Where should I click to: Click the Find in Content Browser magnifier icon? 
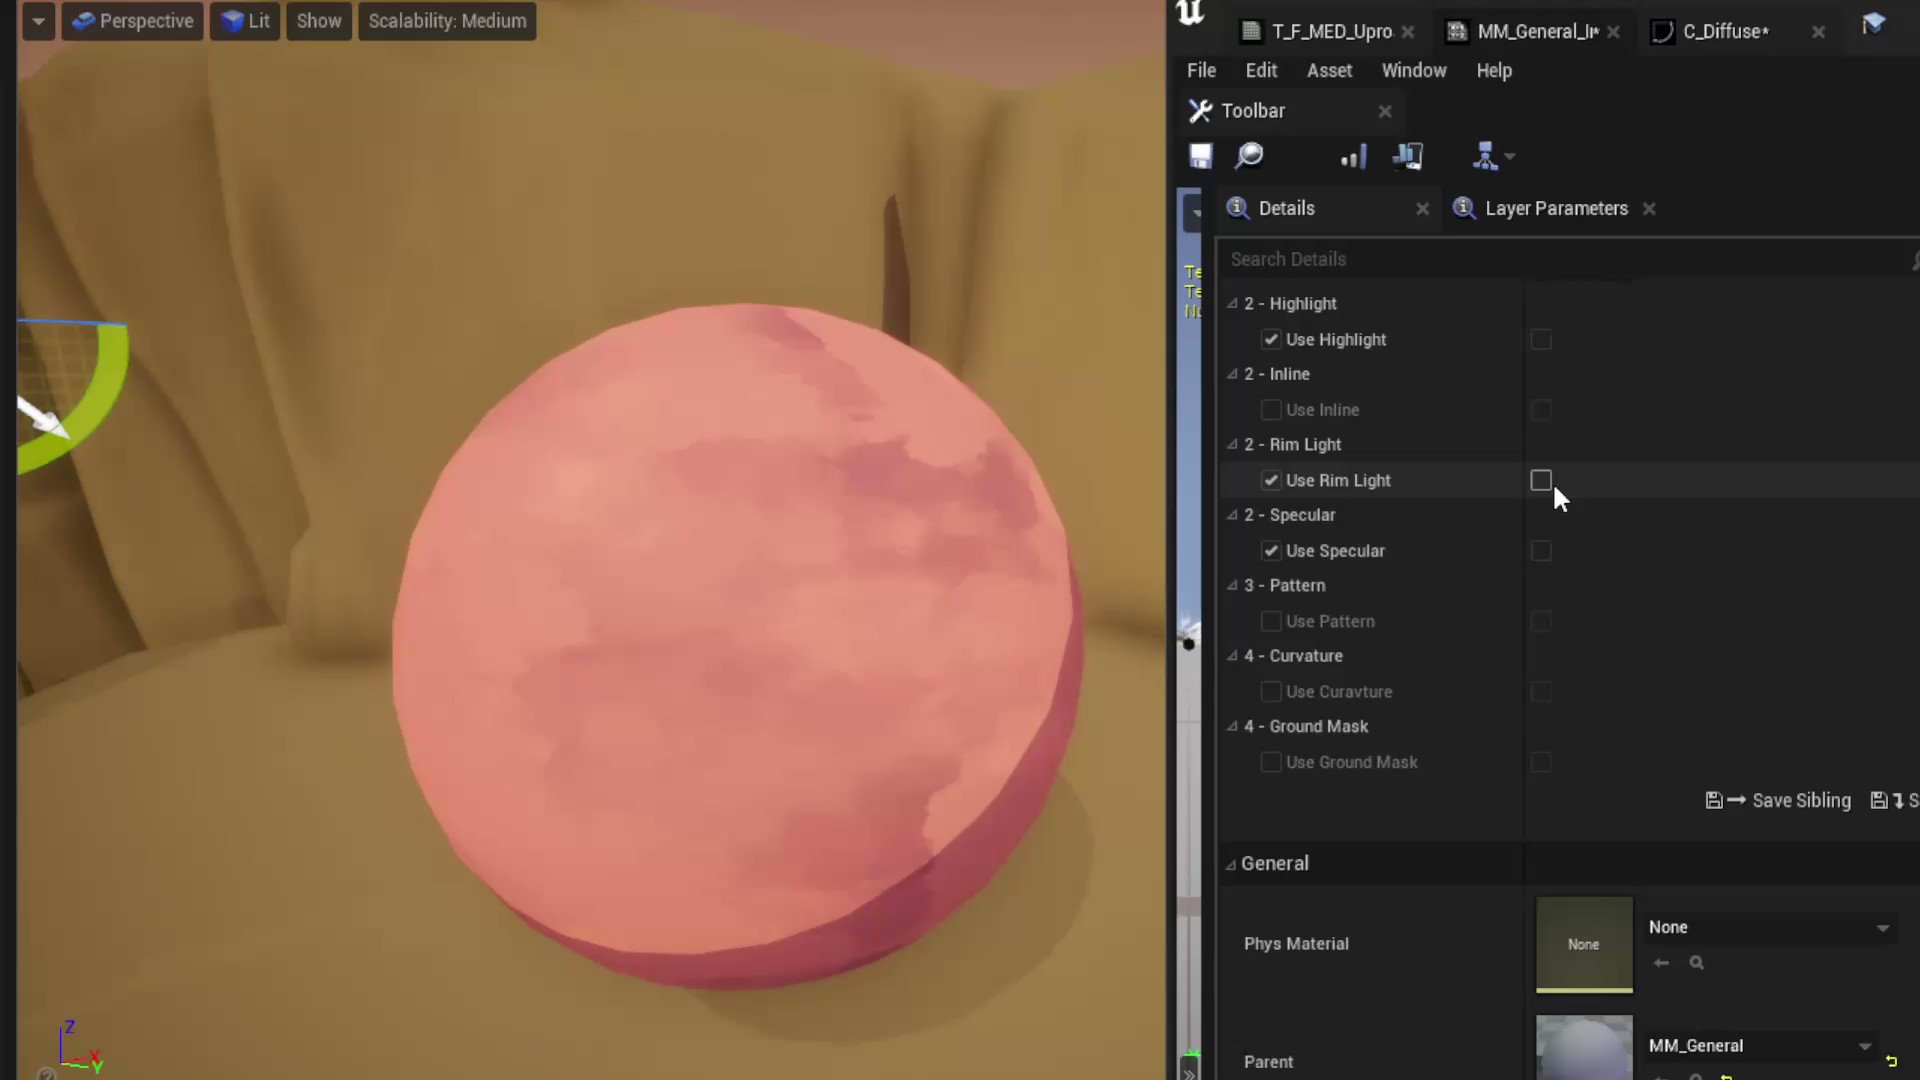1249,156
